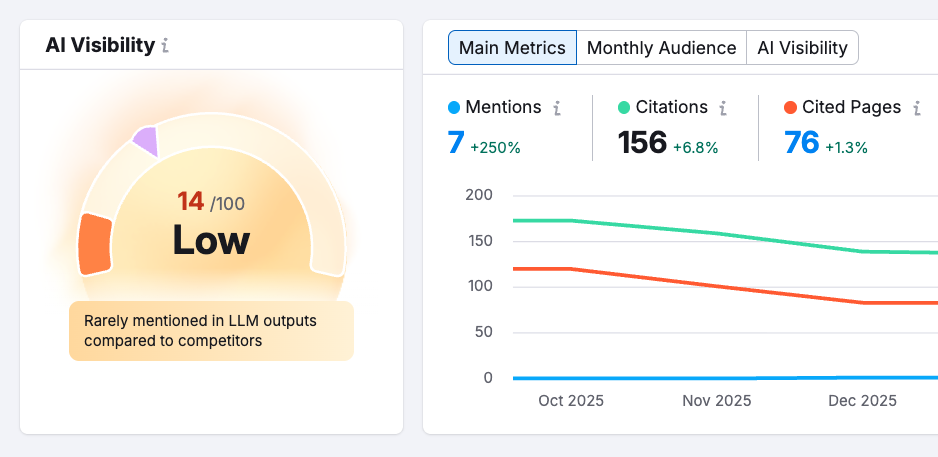The height and width of the screenshot is (457, 938).
Task: Select the purple segment on the gauge
Action: point(146,141)
